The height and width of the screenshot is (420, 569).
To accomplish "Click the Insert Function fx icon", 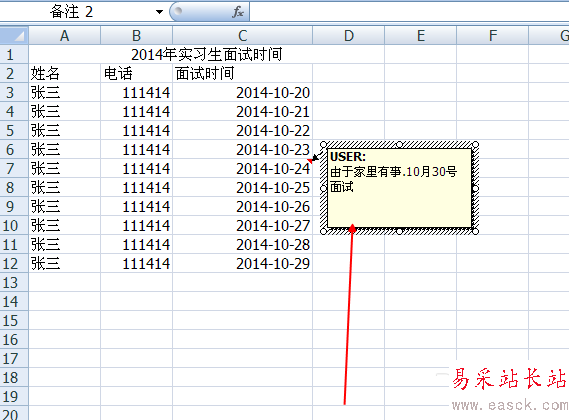I will click(x=238, y=12).
